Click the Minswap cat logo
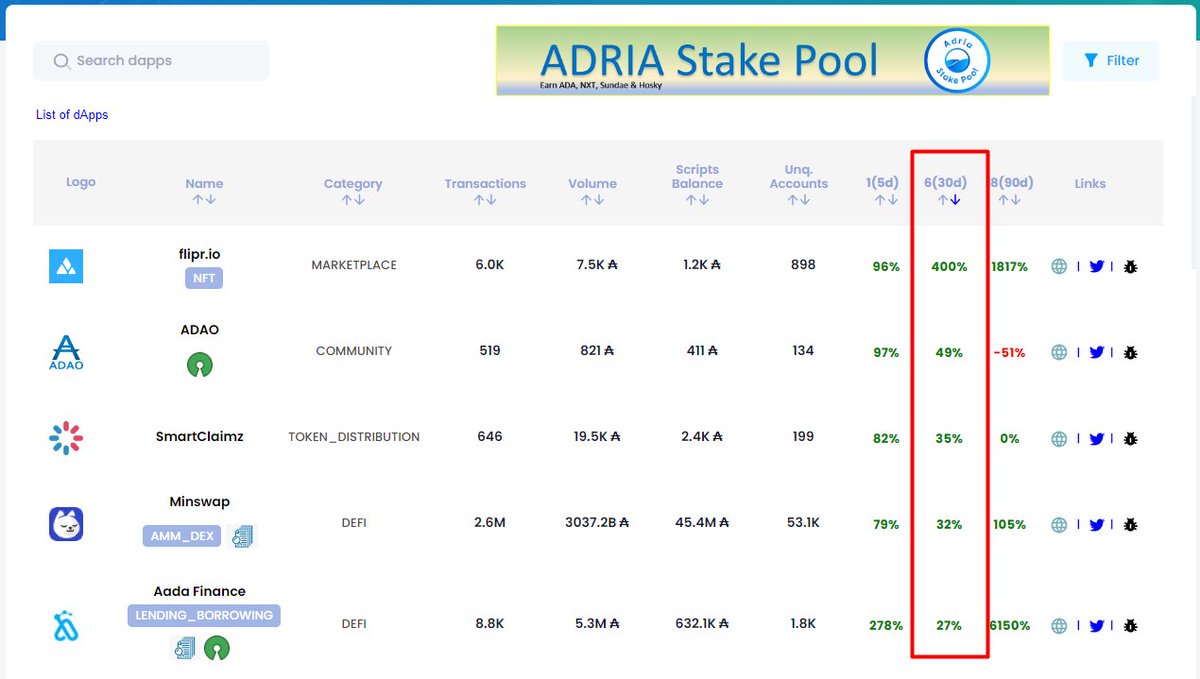Image resolution: width=1200 pixels, height=679 pixels. 66,524
